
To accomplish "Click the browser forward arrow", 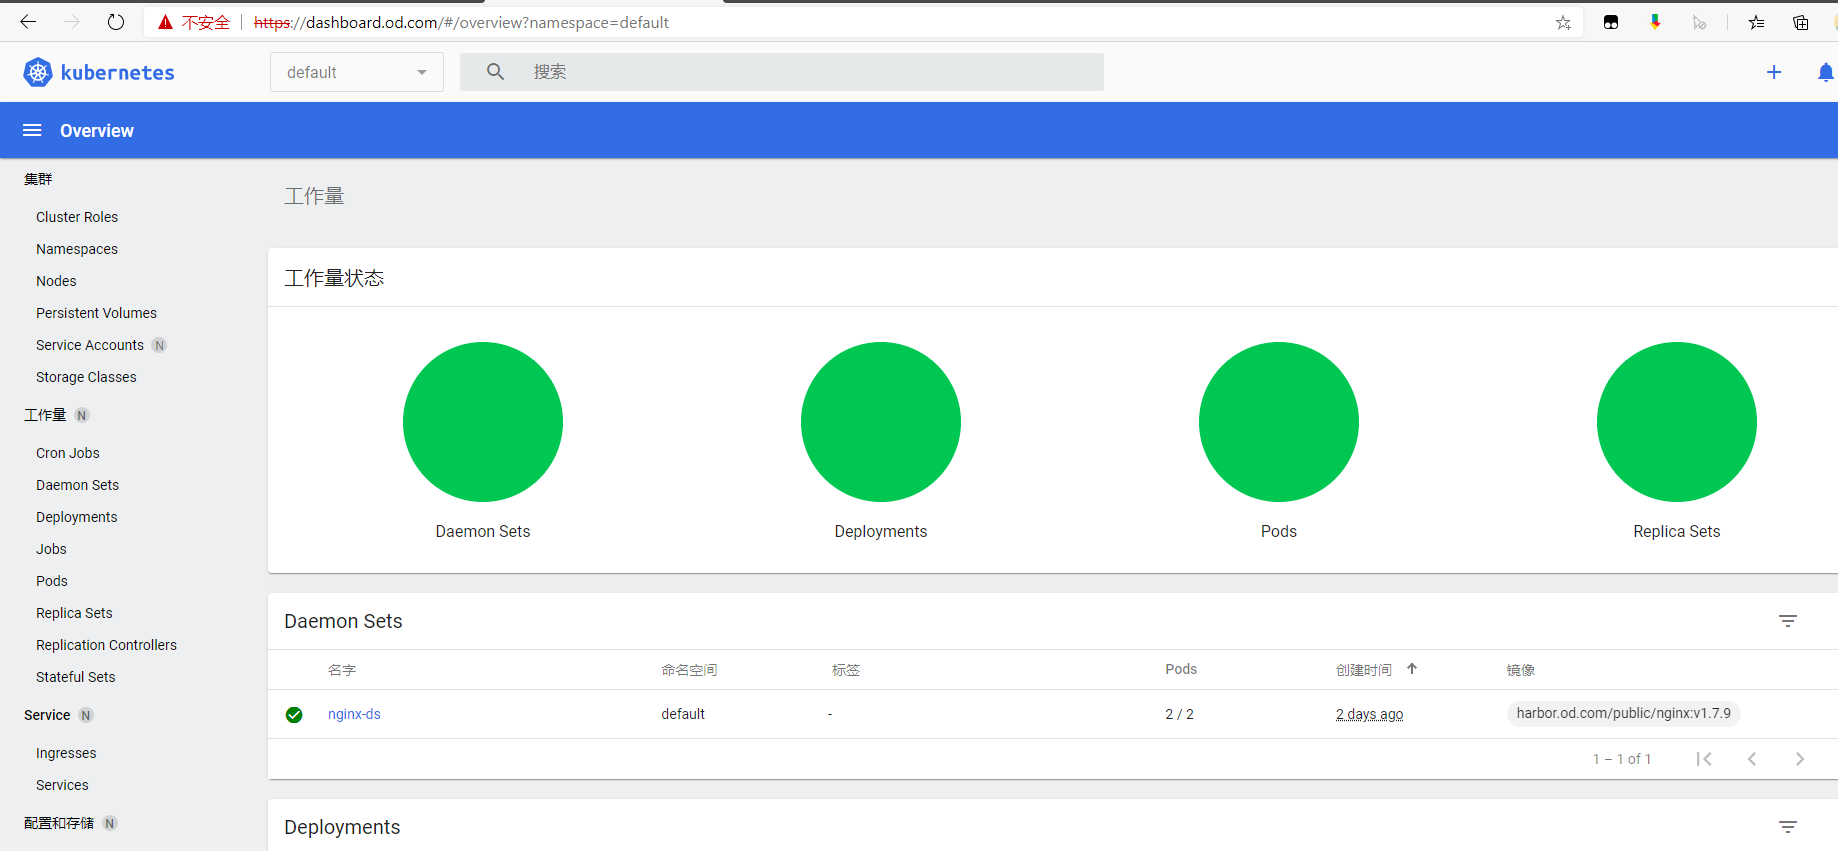I will click(x=72, y=22).
